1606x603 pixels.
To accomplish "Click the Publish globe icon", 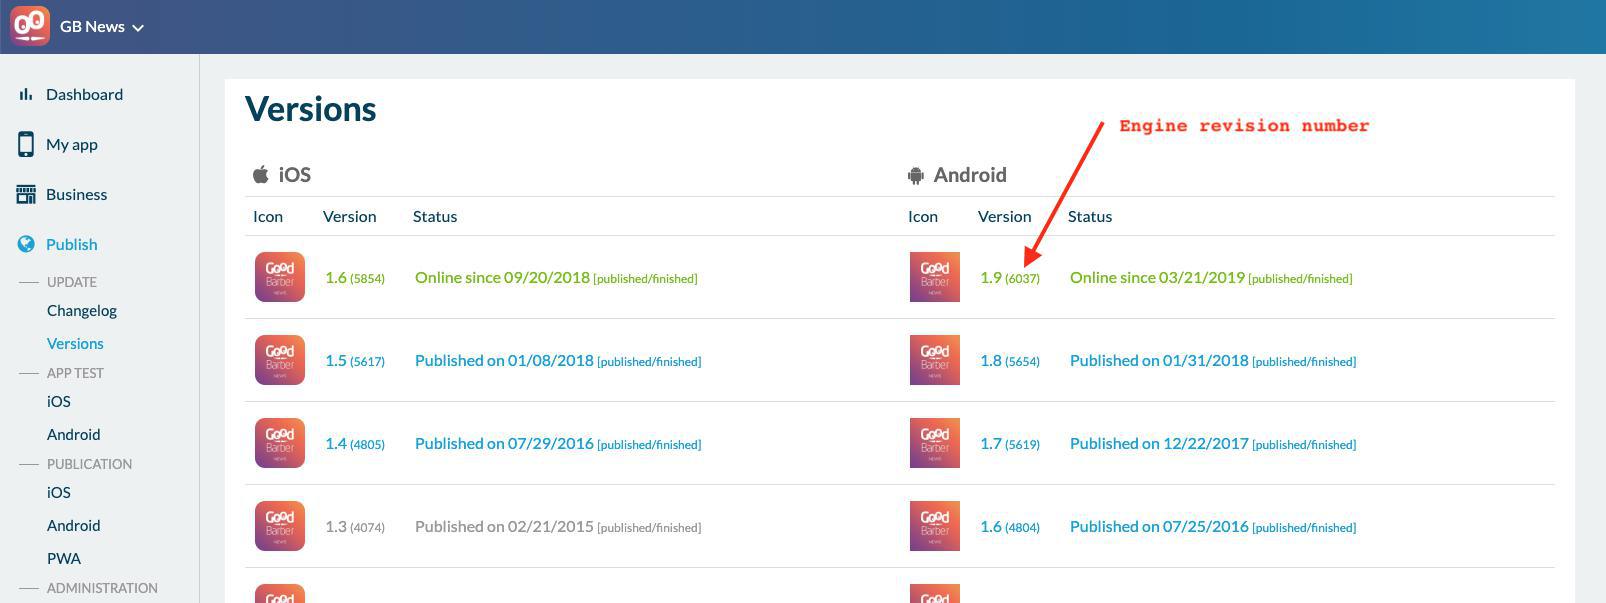I will pyautogui.click(x=26, y=244).
